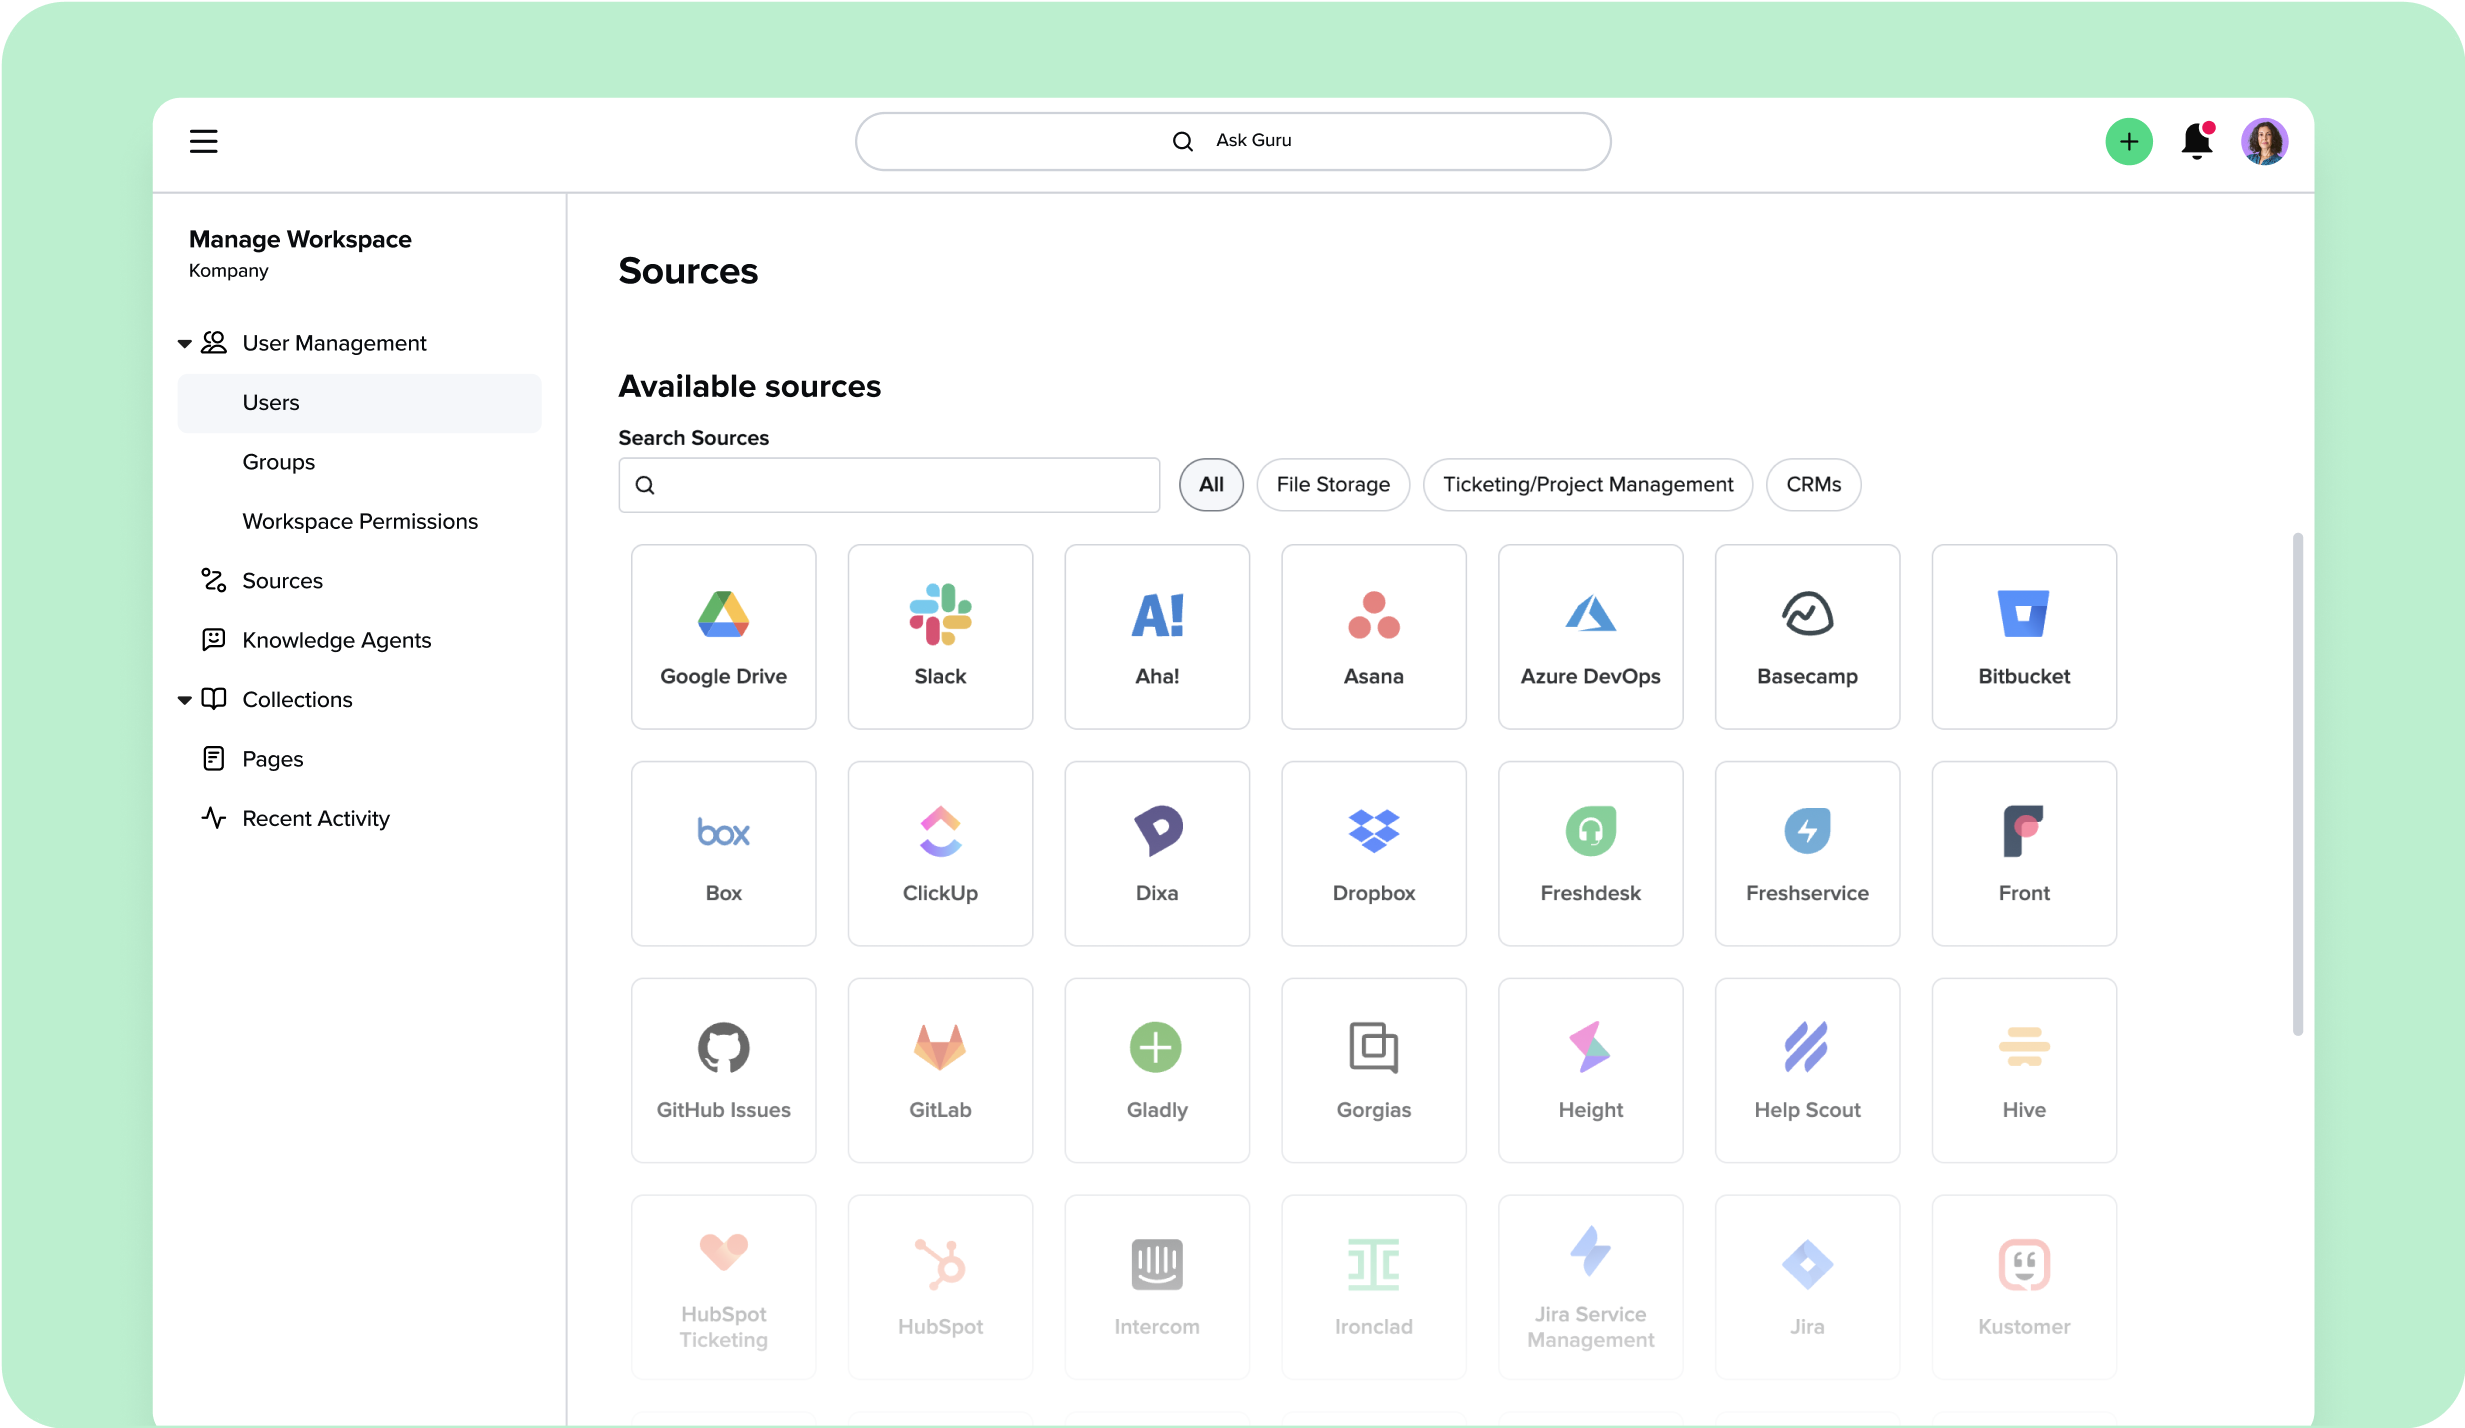
Task: Go to Knowledge Agents in sidebar
Action: [x=336, y=640]
